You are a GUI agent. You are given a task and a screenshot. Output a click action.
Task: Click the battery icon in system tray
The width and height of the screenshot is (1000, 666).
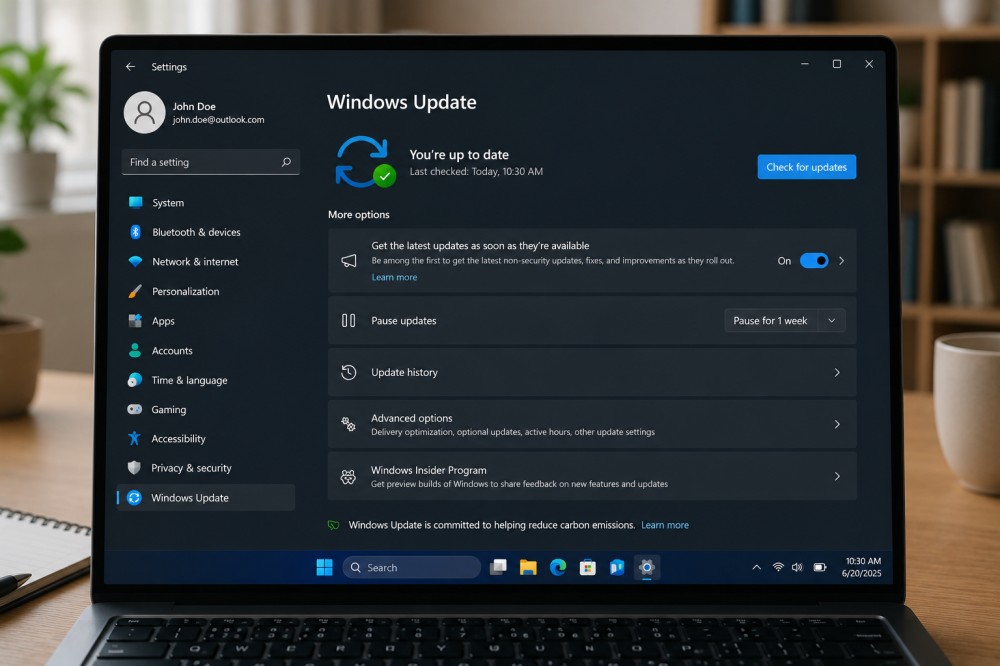[x=820, y=566]
